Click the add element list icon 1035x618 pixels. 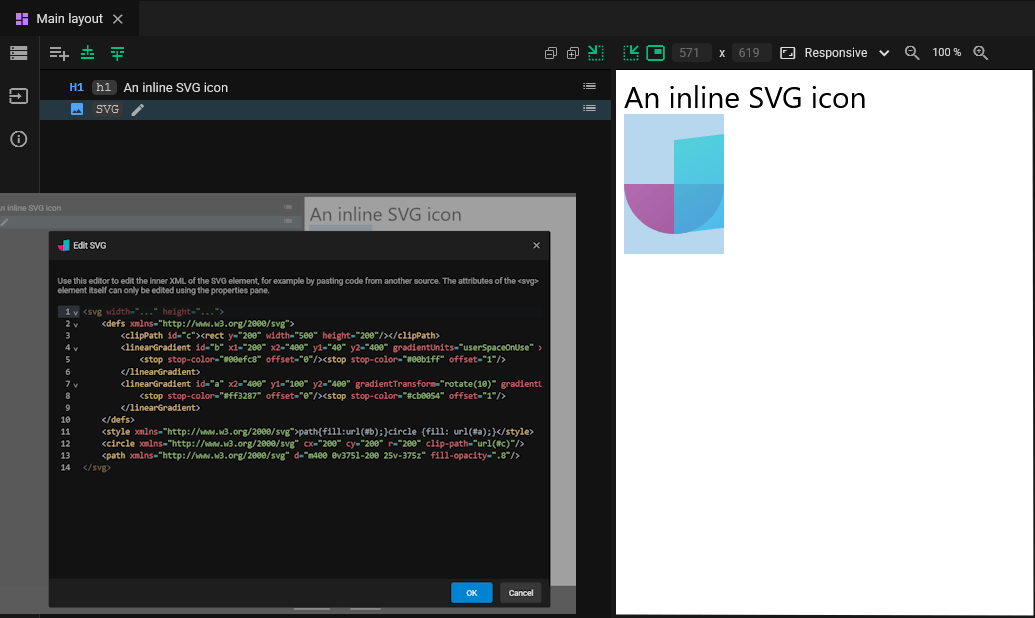tap(59, 53)
